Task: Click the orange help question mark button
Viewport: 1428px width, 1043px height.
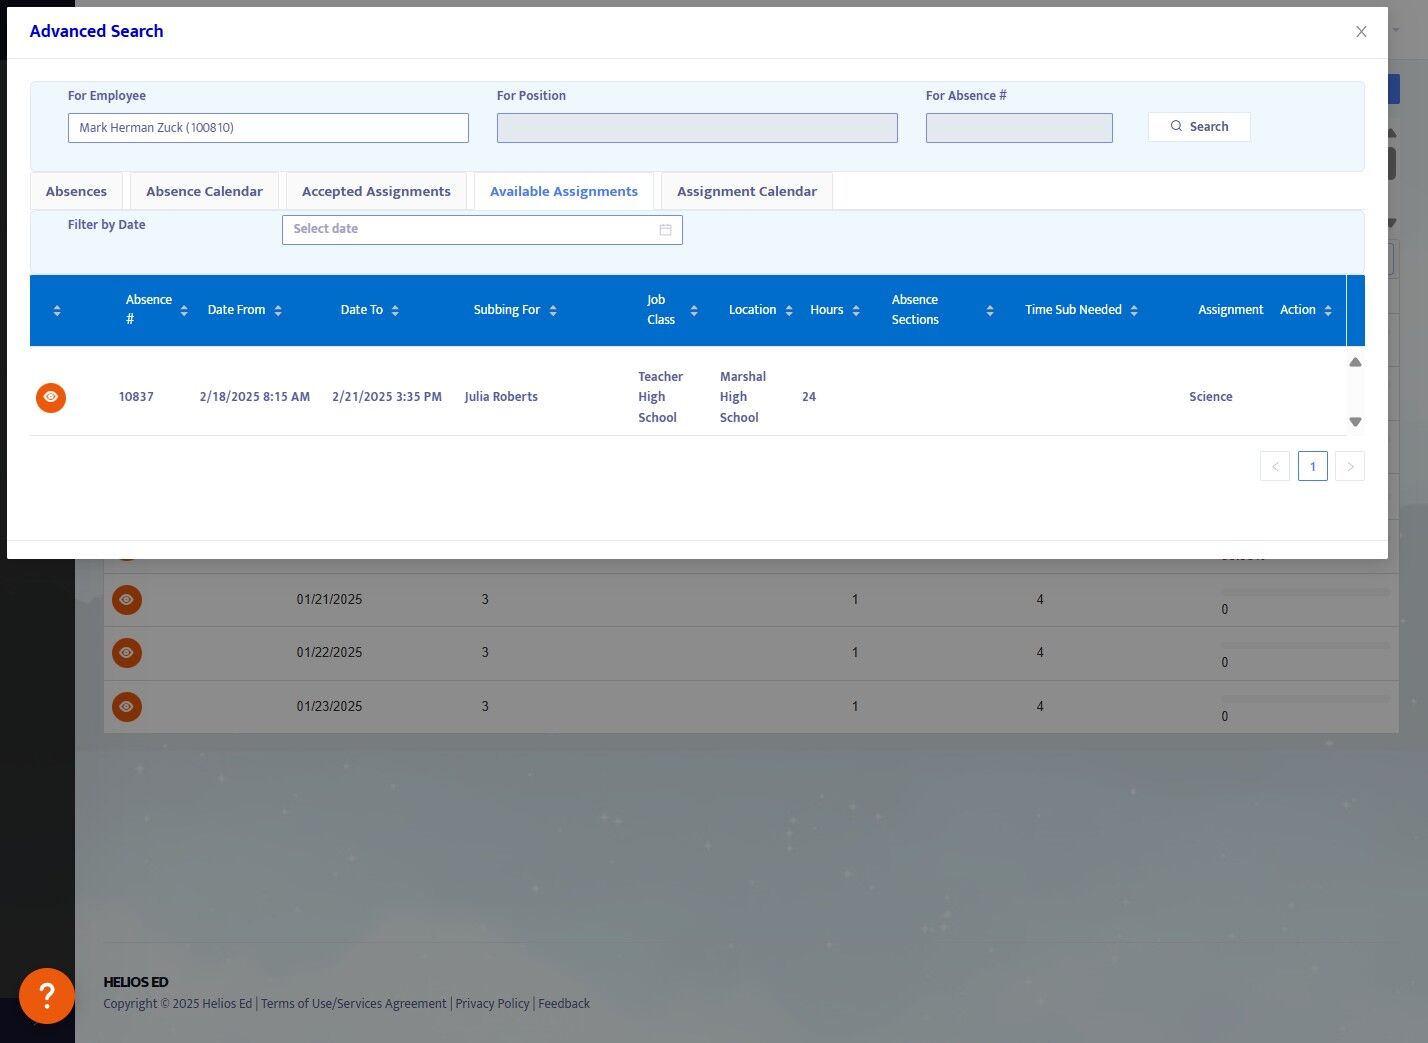Action: (x=46, y=995)
